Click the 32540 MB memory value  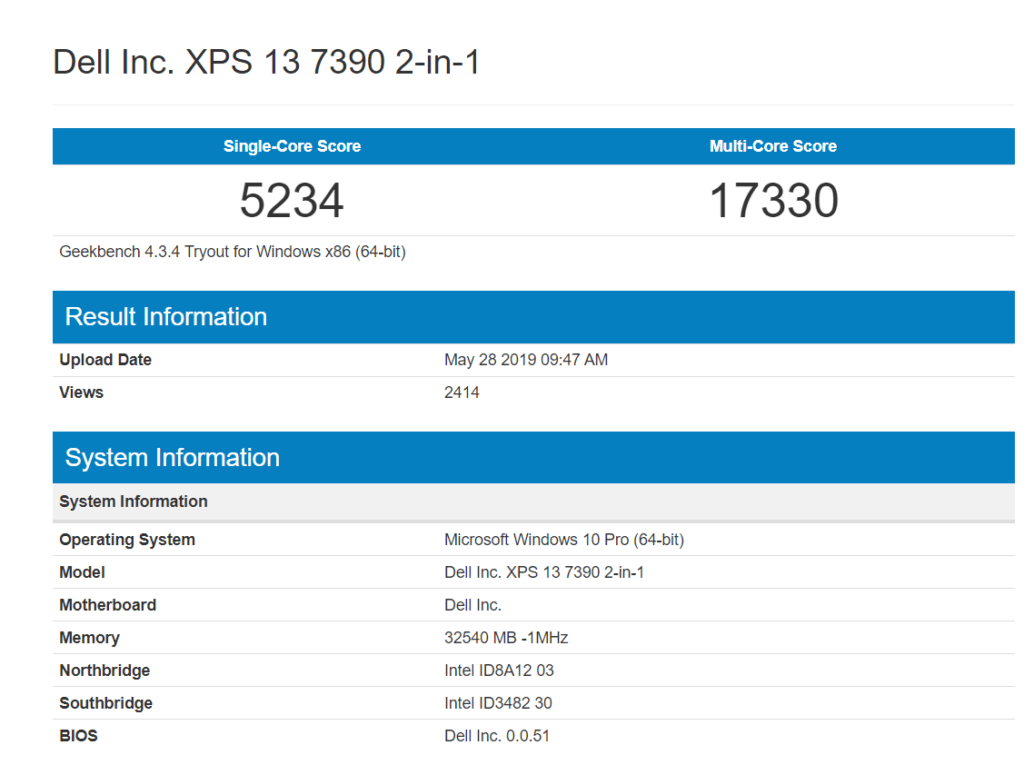tap(506, 638)
